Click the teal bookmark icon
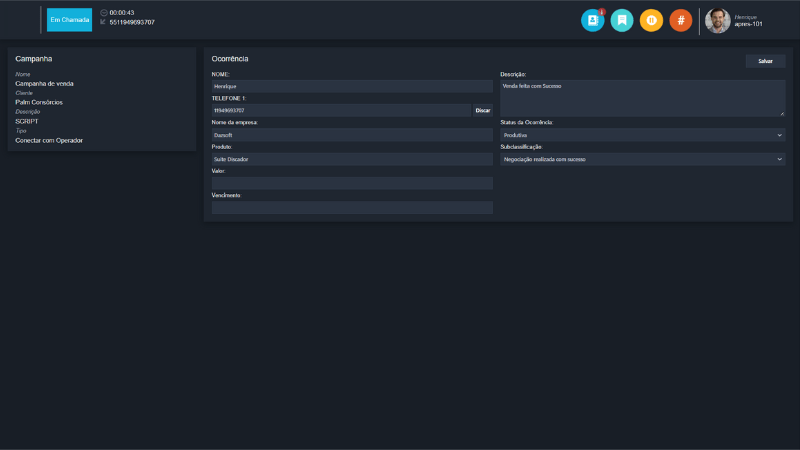Screen dimensions: 800x450 [622, 20]
